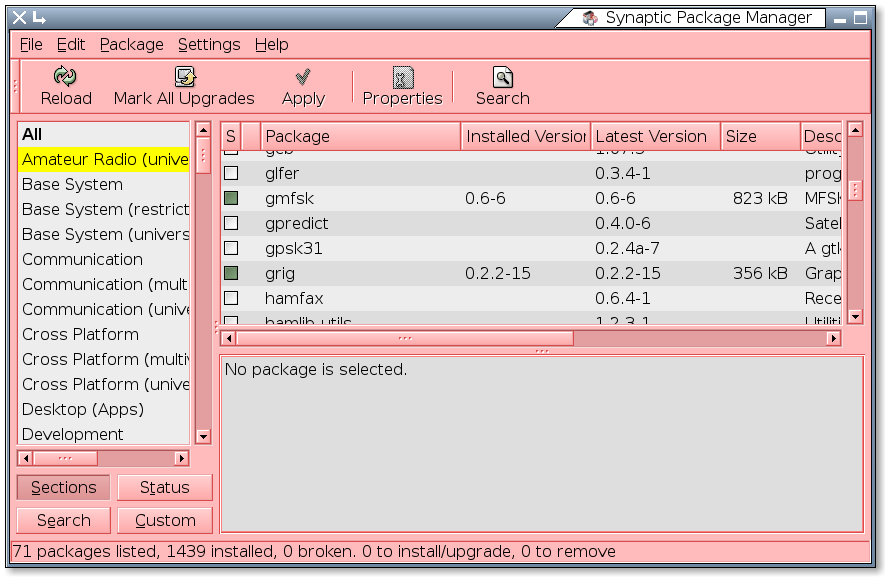Select Desktop (Apps) section
This screenshot has width=885, height=577.
pos(104,409)
